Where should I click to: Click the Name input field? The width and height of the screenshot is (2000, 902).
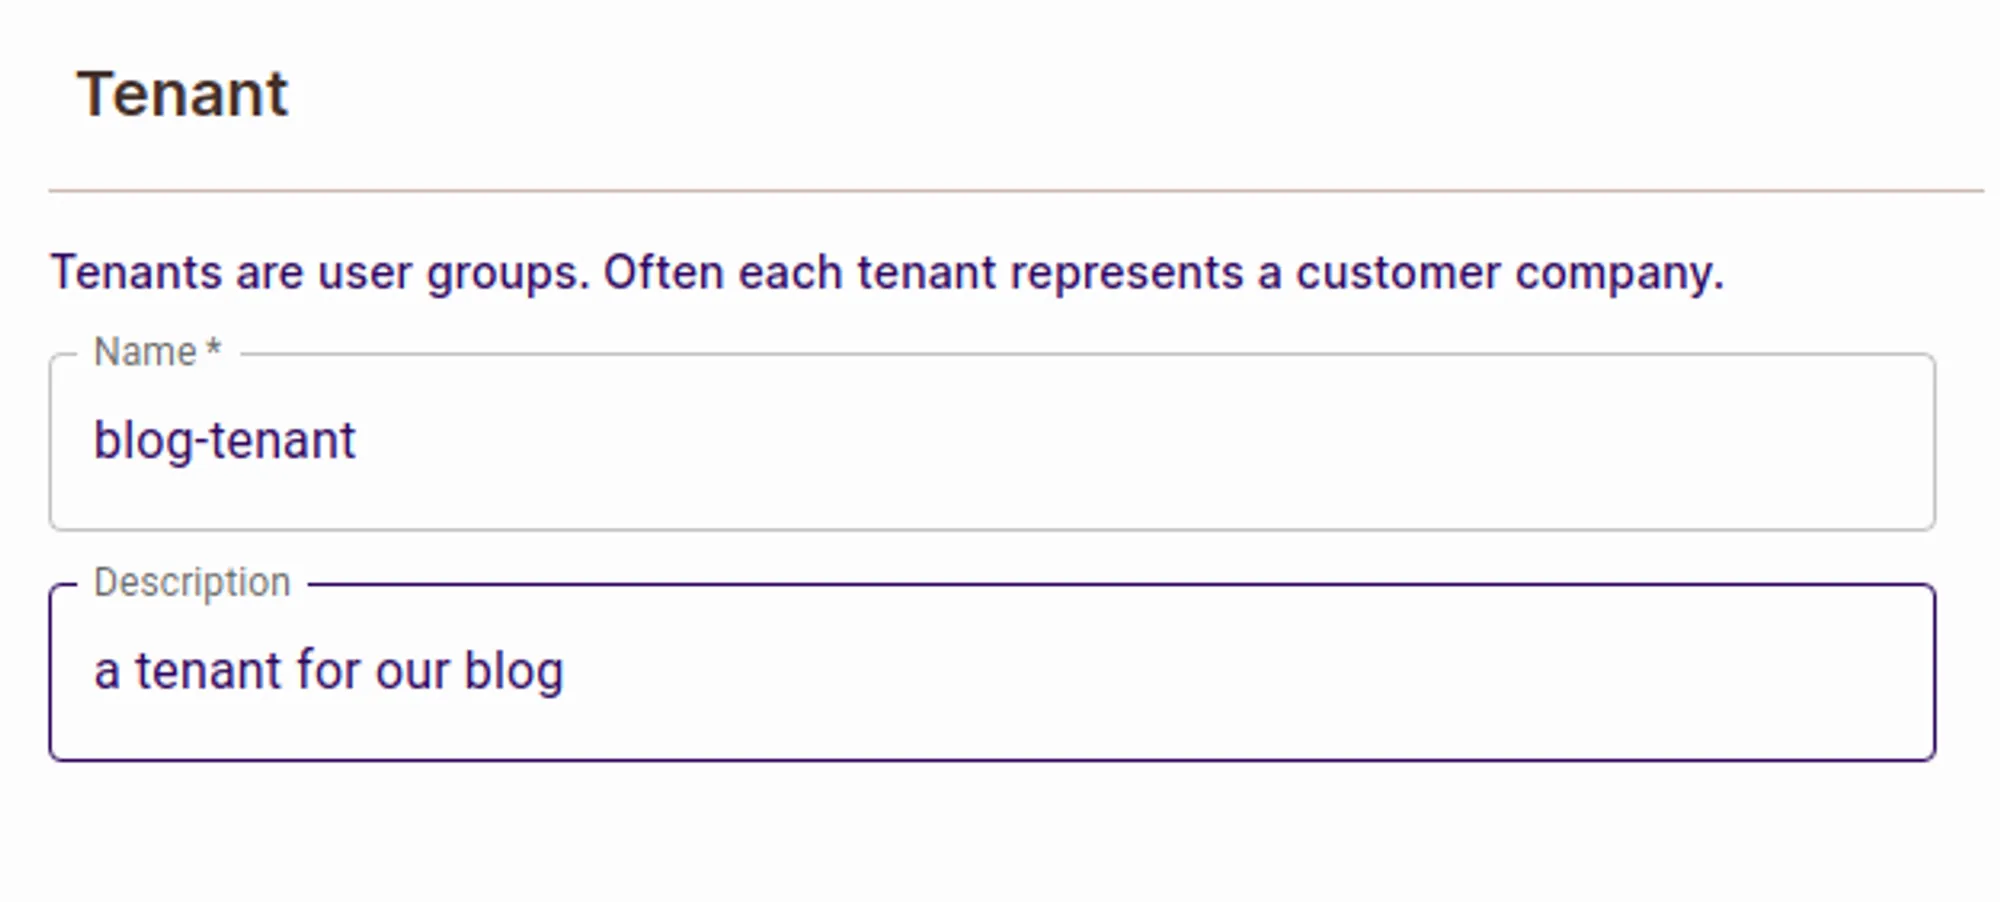(x=990, y=442)
